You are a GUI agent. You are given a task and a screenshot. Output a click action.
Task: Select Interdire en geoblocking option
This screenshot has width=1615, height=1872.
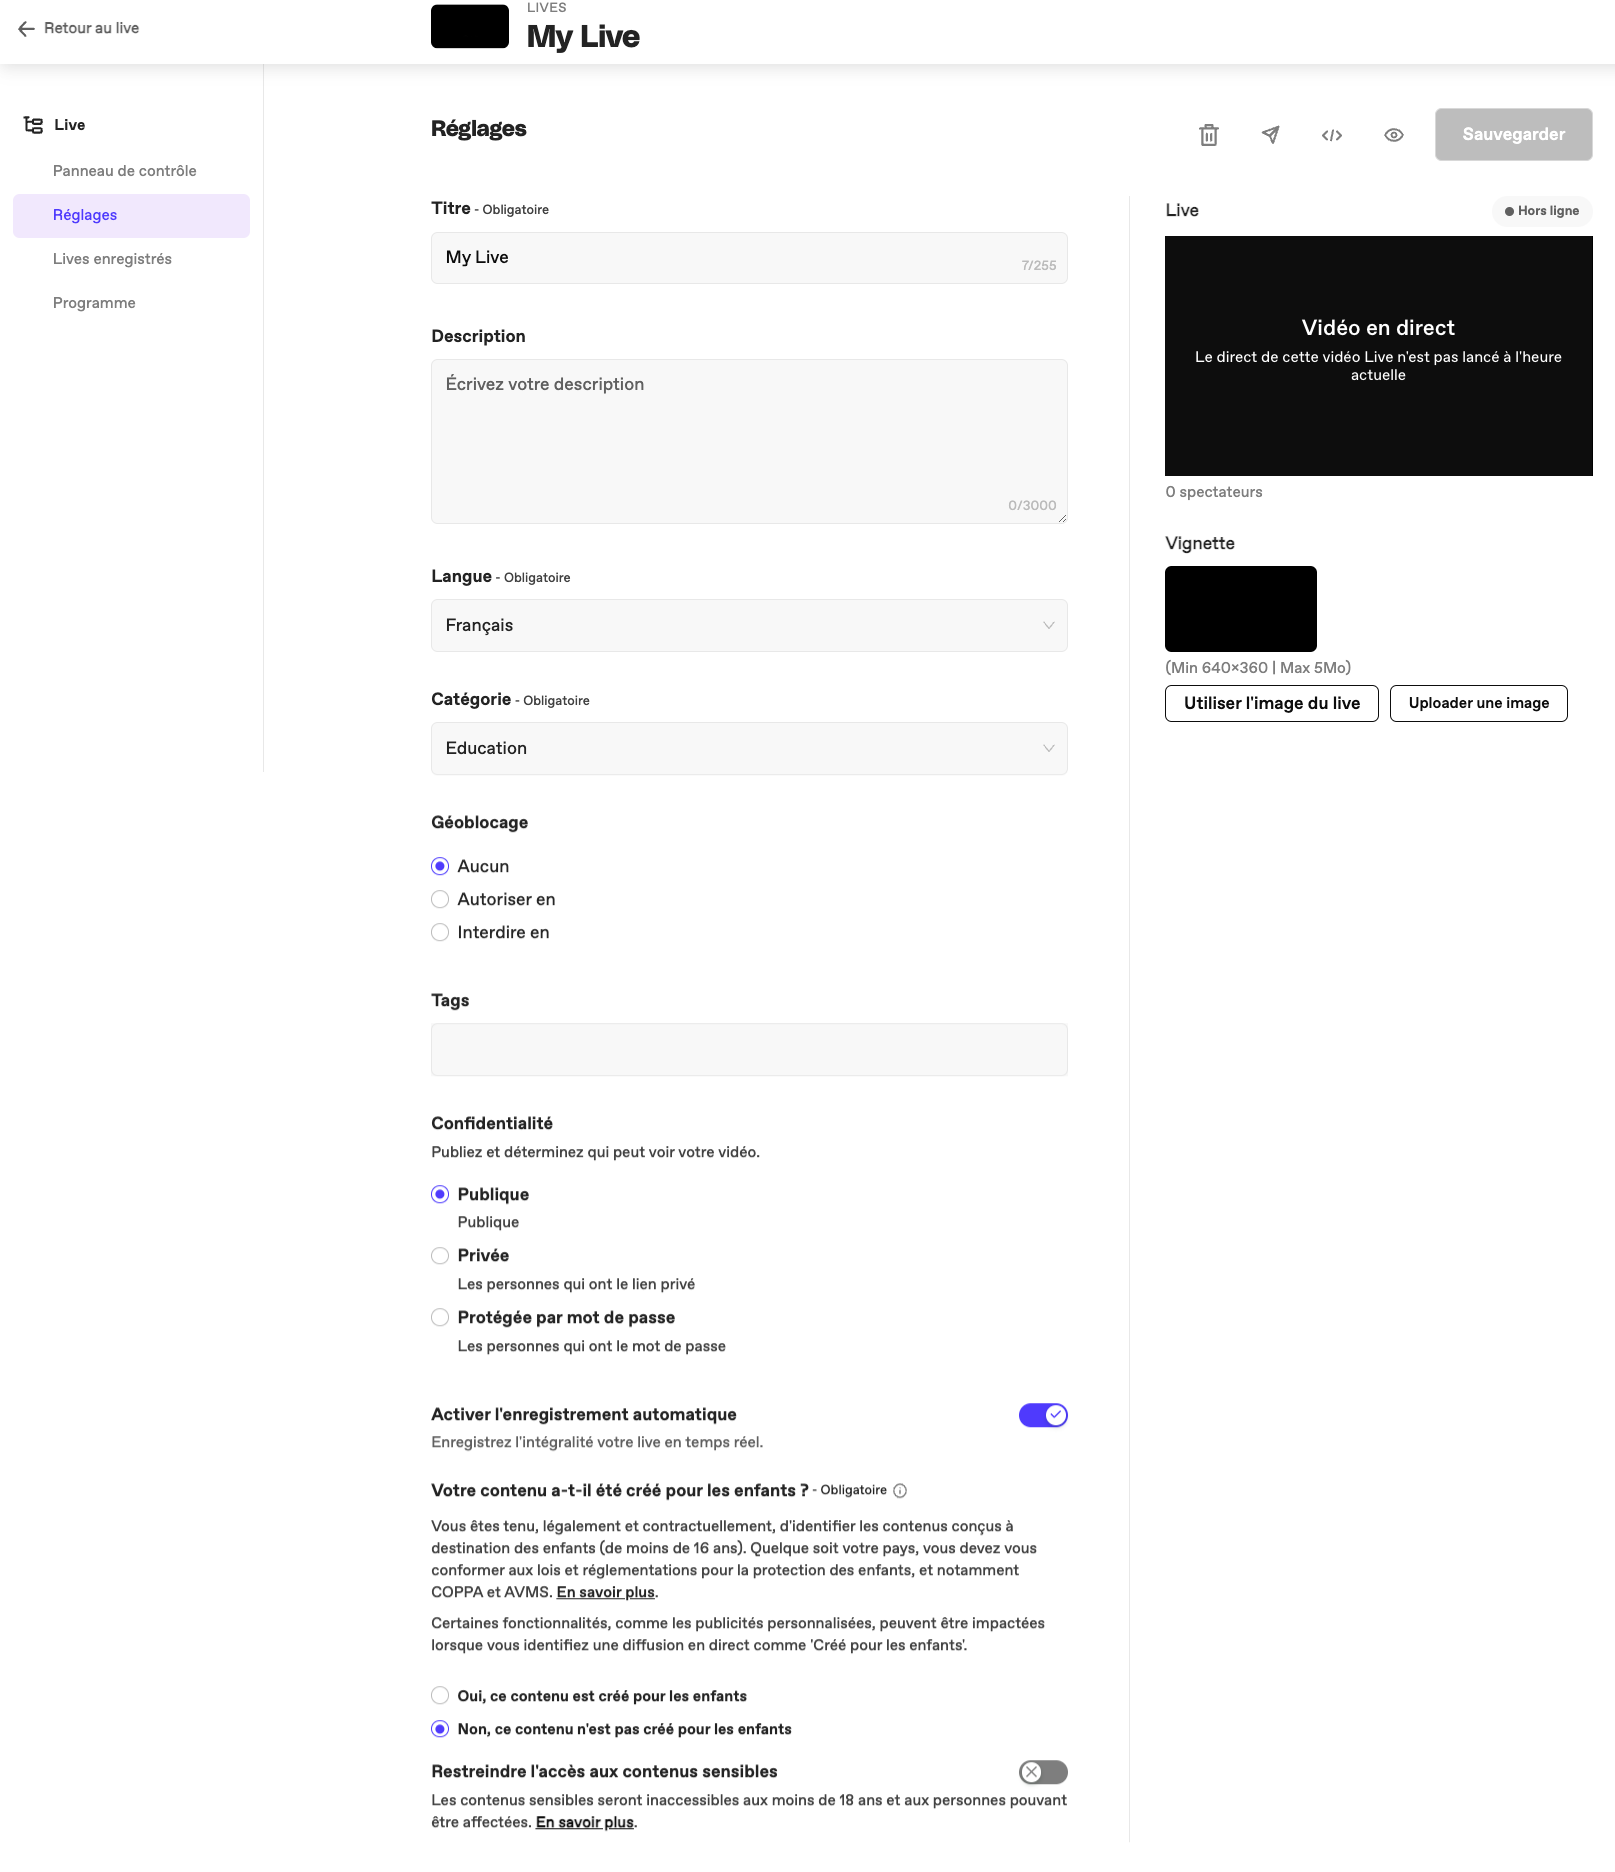pyautogui.click(x=440, y=932)
